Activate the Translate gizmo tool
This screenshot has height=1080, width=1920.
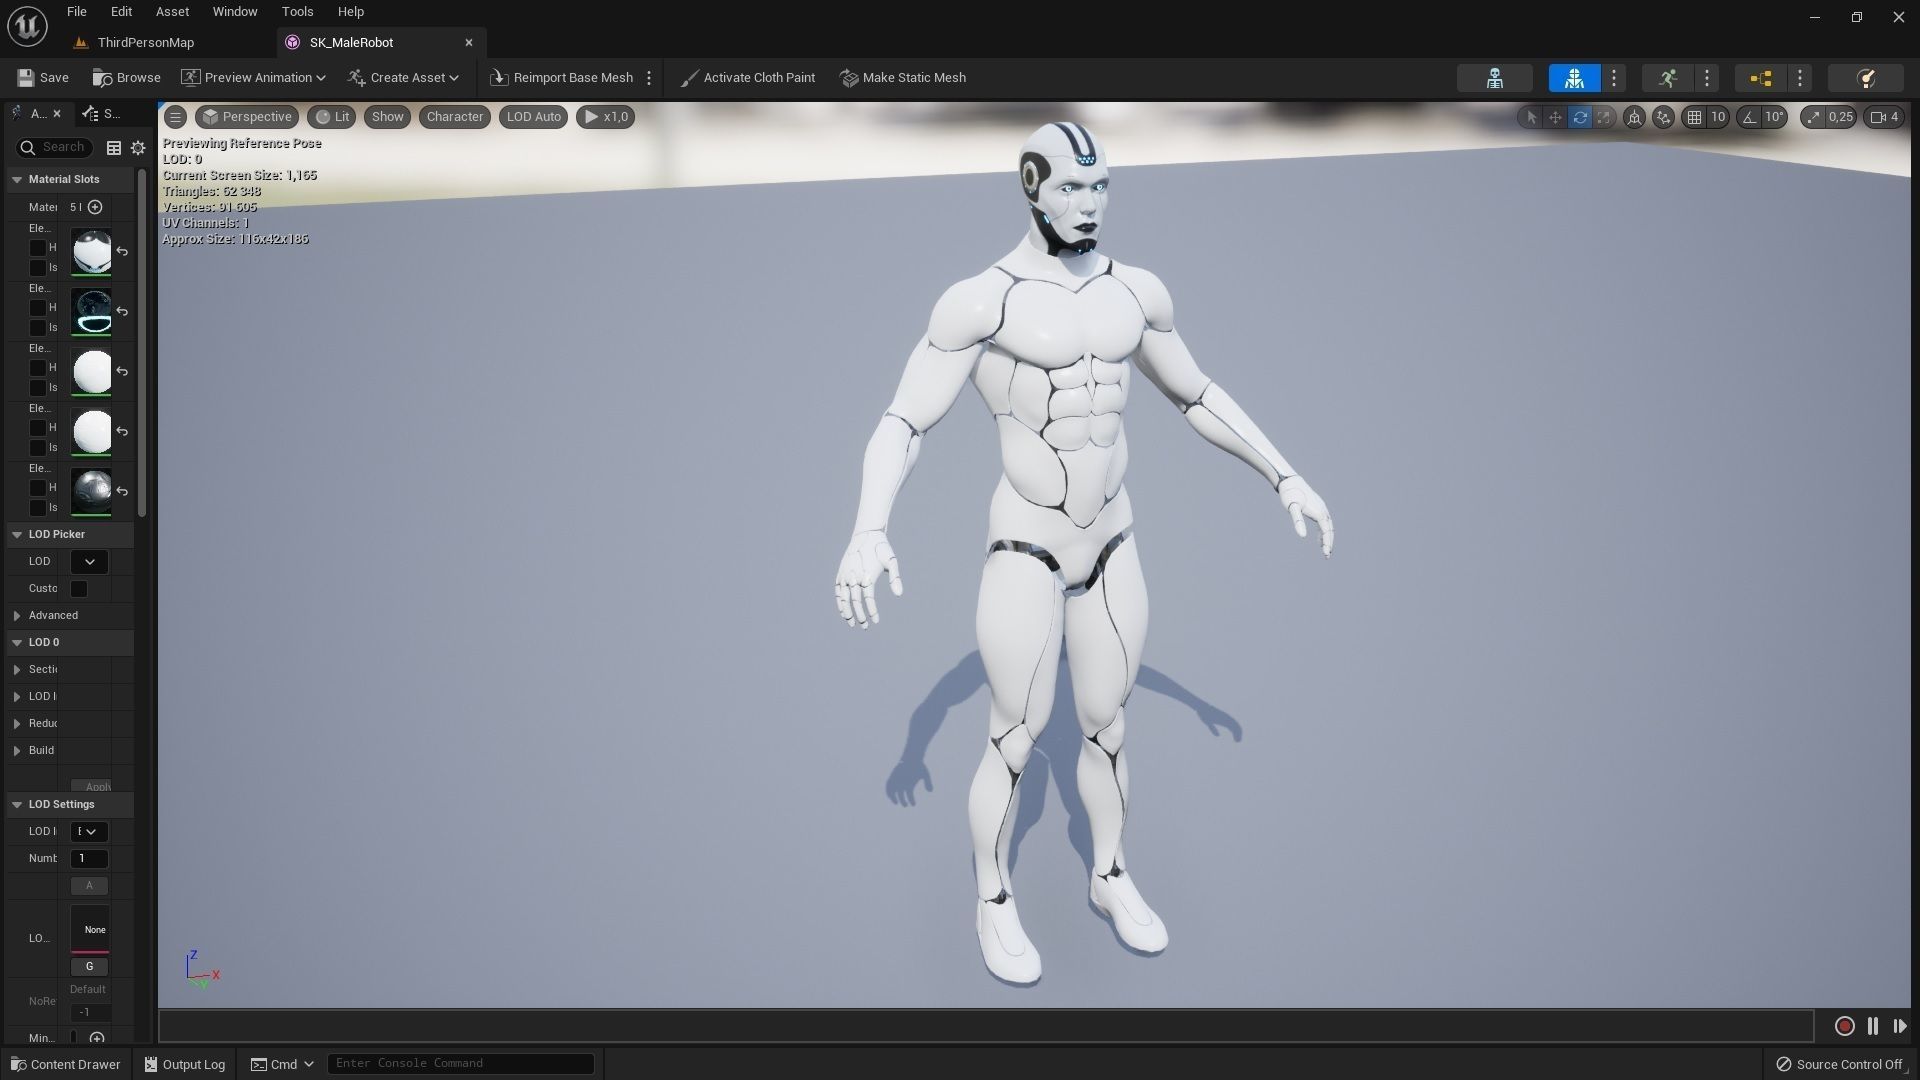point(1555,117)
